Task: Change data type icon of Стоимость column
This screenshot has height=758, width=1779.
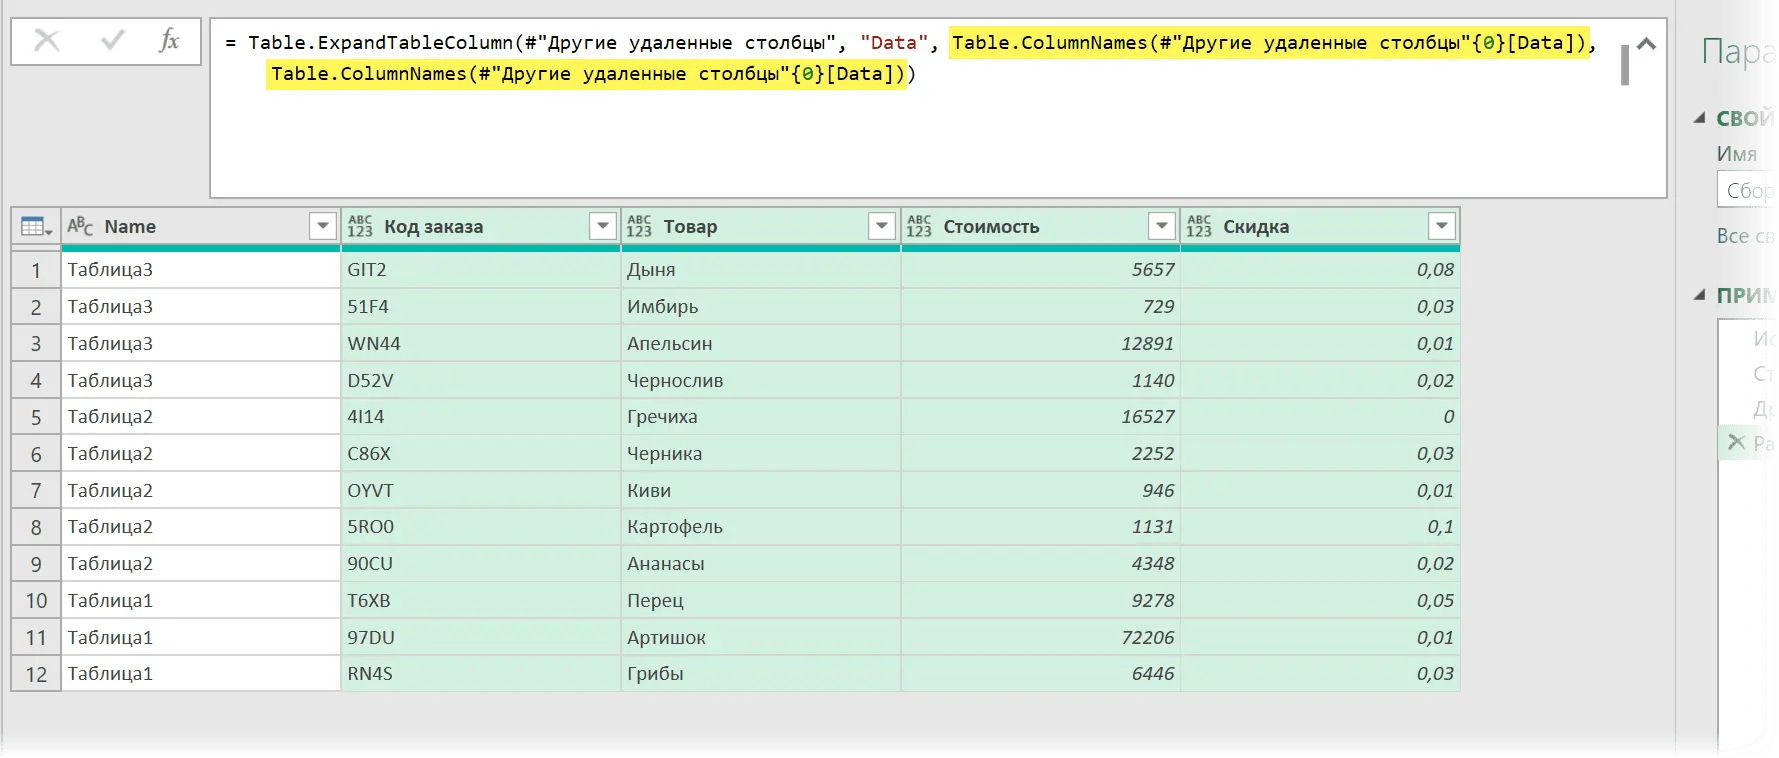Action: coord(919,227)
